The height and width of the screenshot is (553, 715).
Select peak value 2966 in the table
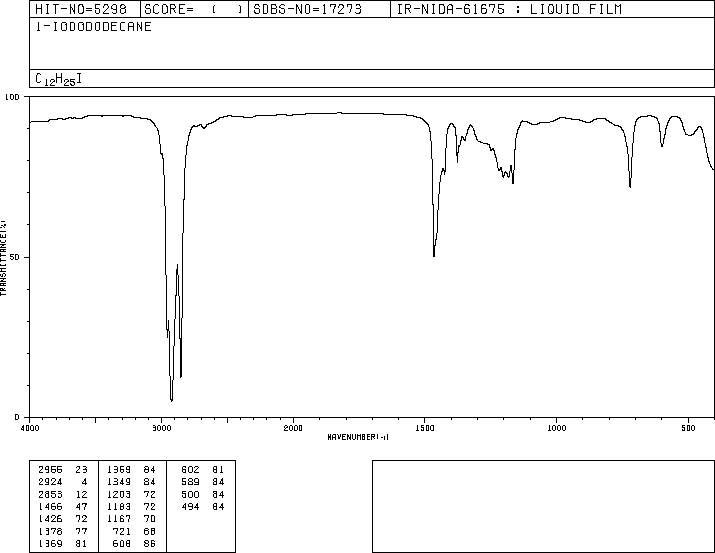[x=50, y=470]
